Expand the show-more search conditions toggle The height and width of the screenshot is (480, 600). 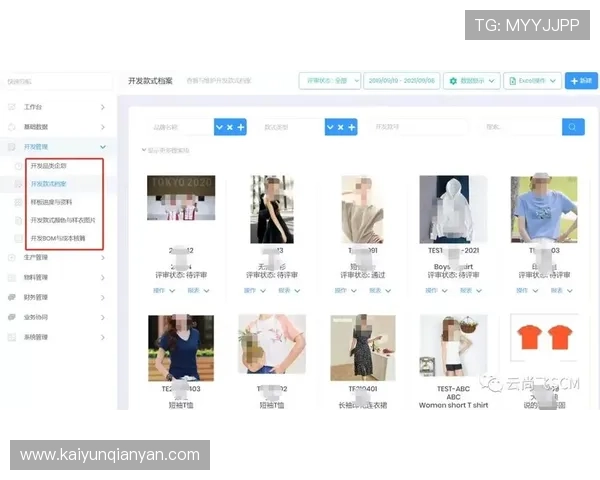[166, 150]
